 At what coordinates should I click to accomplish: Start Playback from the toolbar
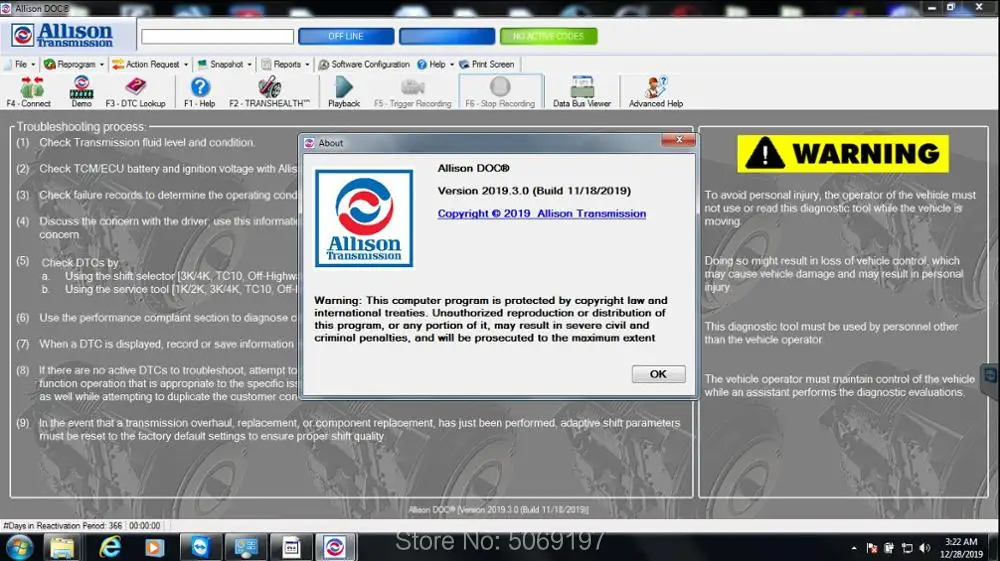click(344, 91)
